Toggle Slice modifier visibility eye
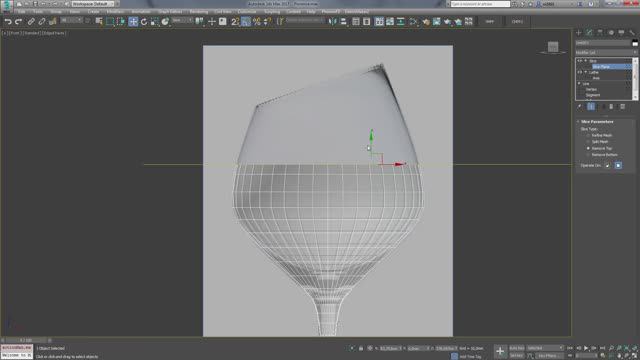Viewport: 640px width, 360px height. [579, 61]
